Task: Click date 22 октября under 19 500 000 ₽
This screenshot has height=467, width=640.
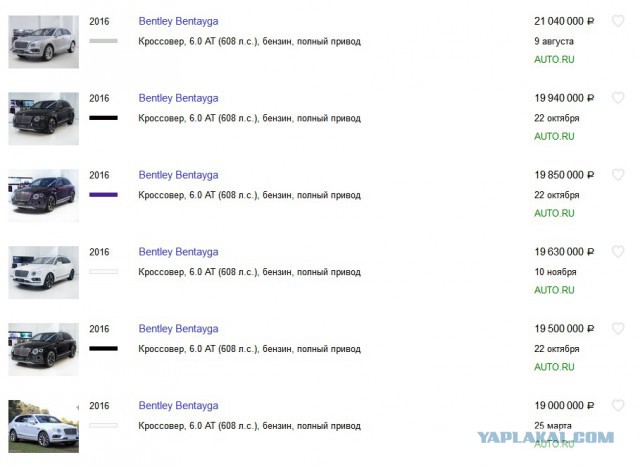Action: point(557,349)
